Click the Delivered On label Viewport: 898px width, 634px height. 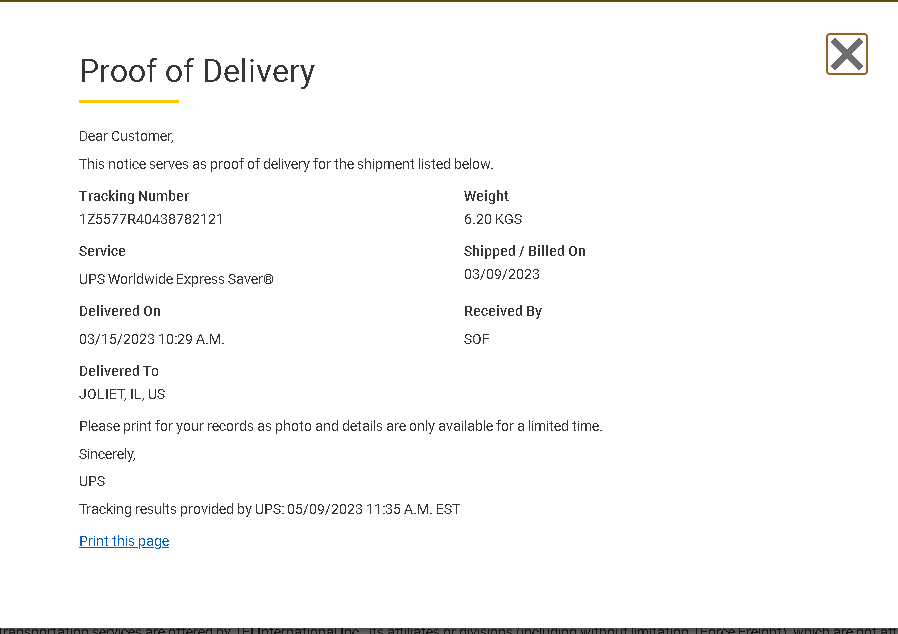[120, 311]
